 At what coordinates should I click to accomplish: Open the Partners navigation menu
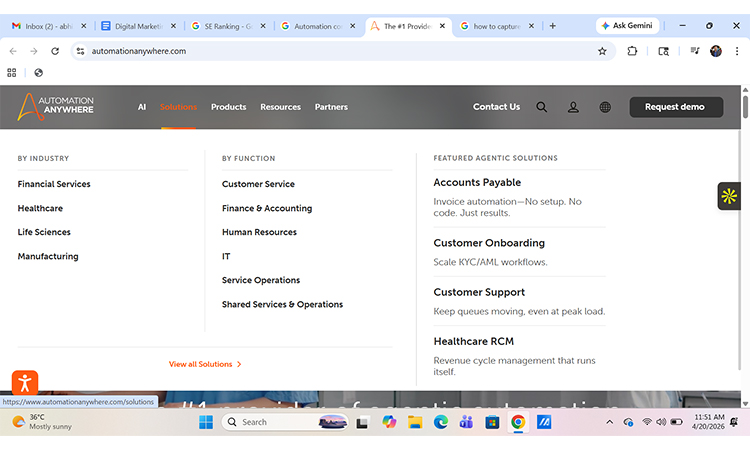pyautogui.click(x=331, y=107)
